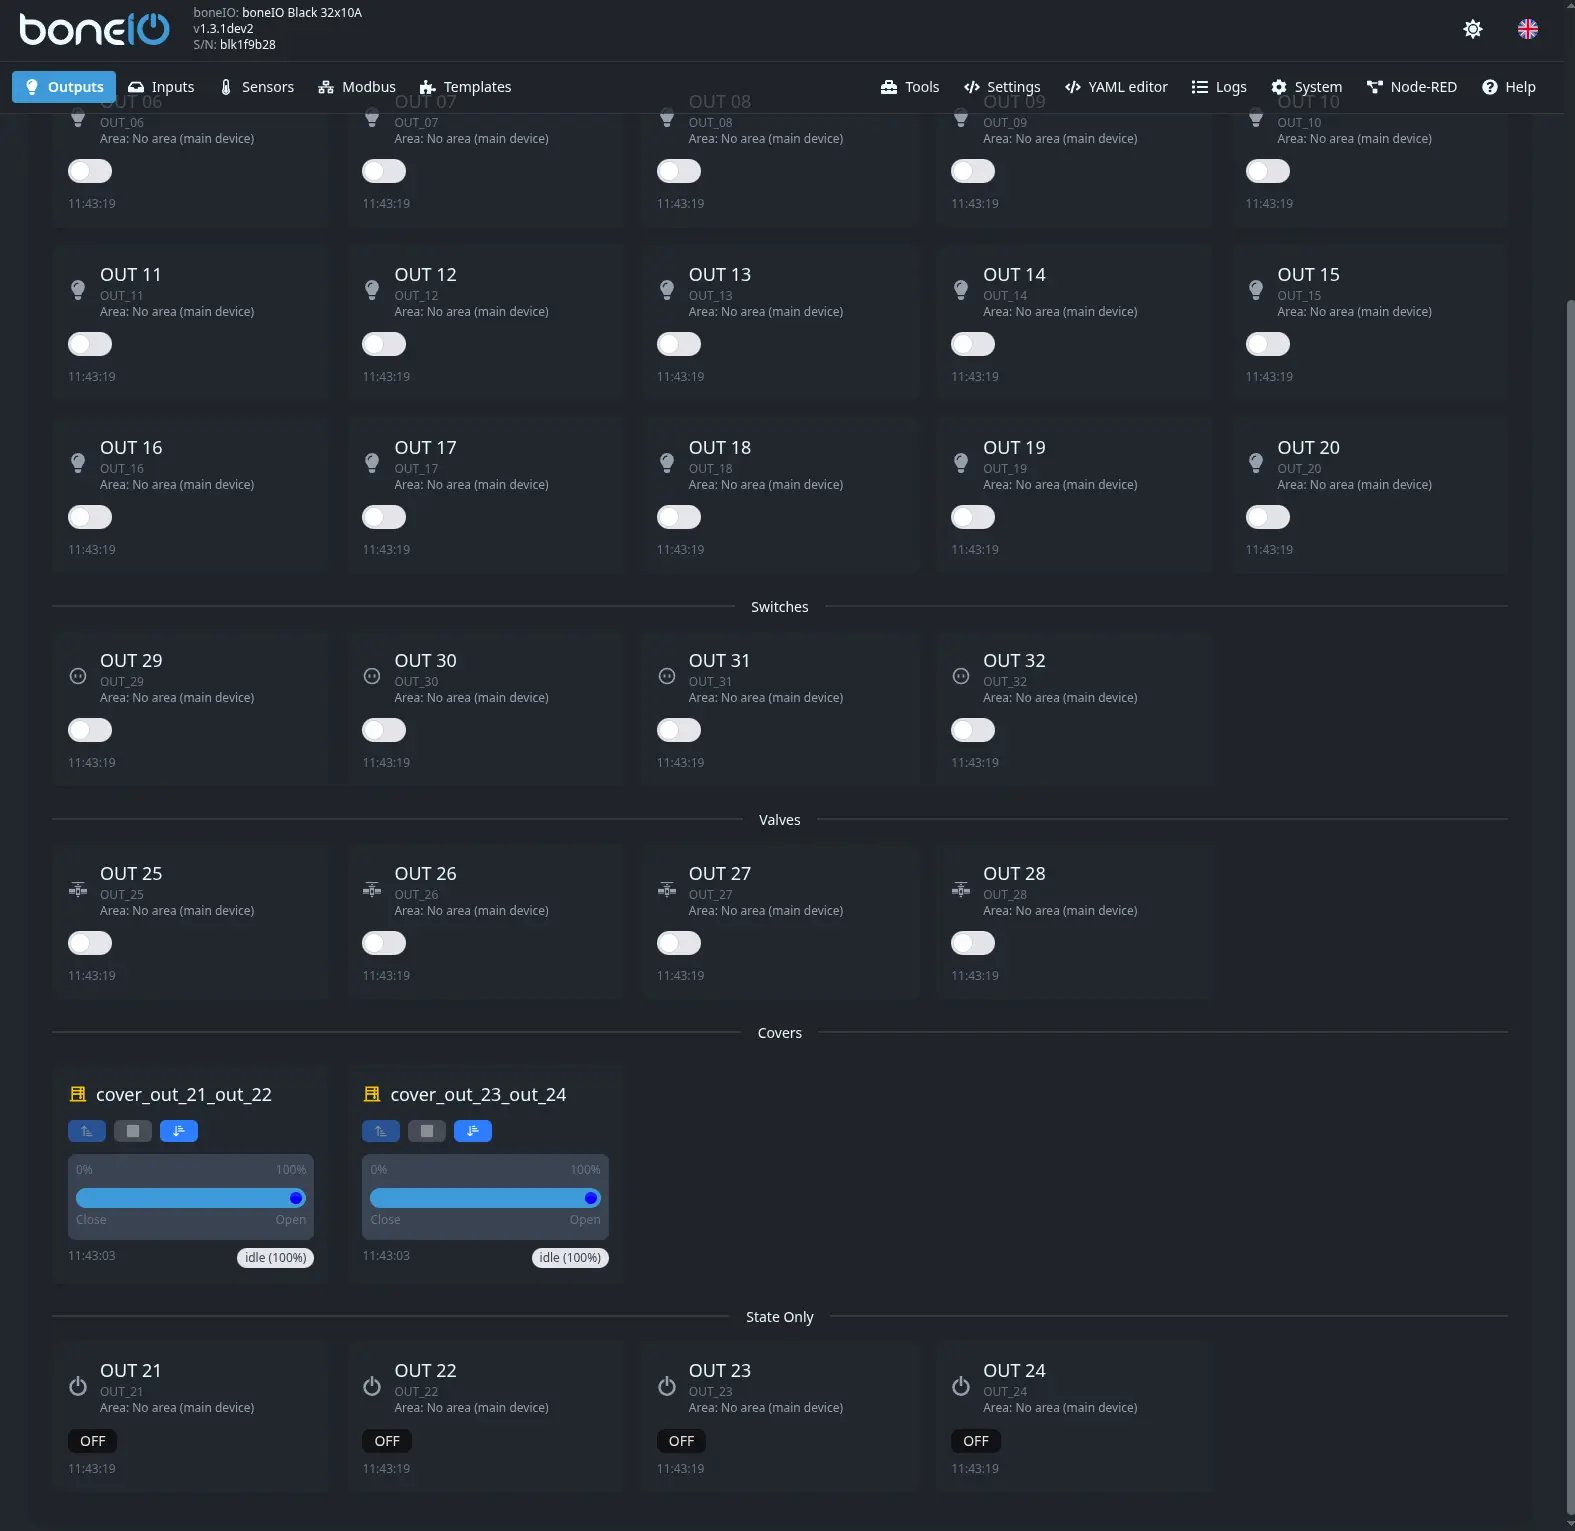
Task: Open cover_out_21_out_22 with the up arrow button
Action: tap(87, 1131)
